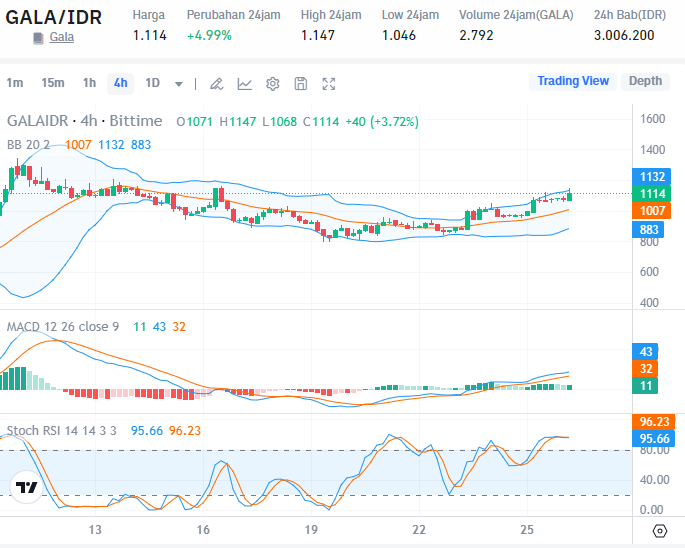The image size is (685, 548).
Task: Switch to Trading View chart
Action: (573, 81)
